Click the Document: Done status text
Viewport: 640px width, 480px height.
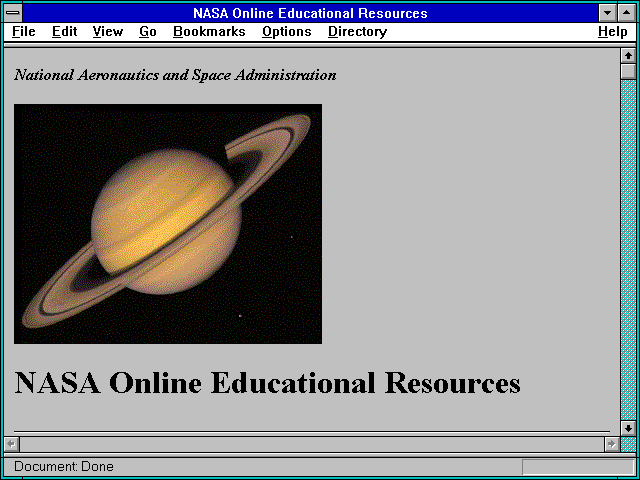click(x=64, y=466)
